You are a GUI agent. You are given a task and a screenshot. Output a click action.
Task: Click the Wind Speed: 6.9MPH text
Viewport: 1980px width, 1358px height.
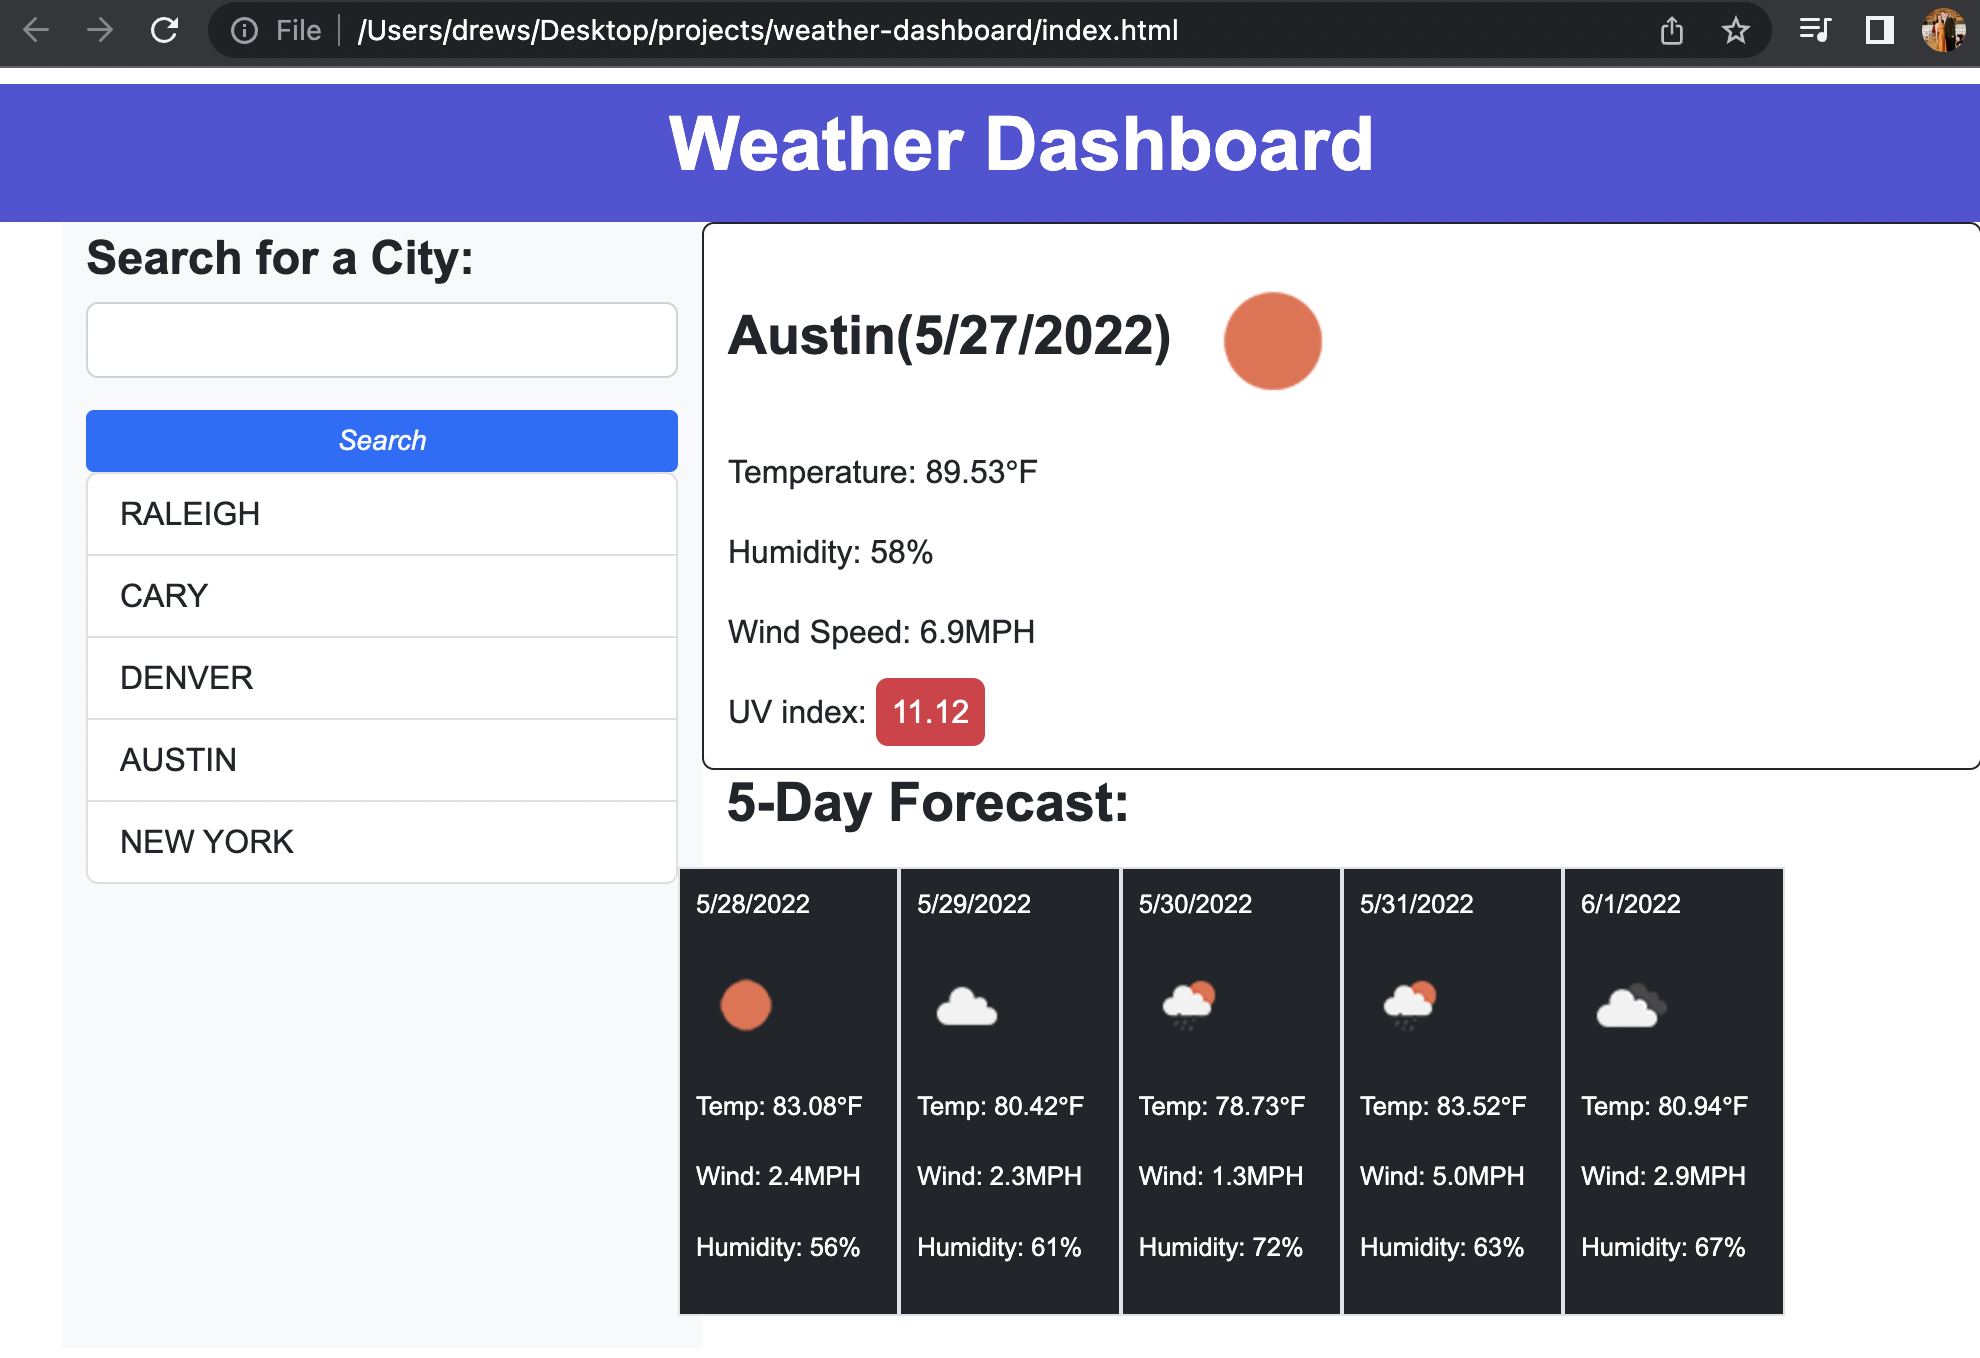coord(881,632)
